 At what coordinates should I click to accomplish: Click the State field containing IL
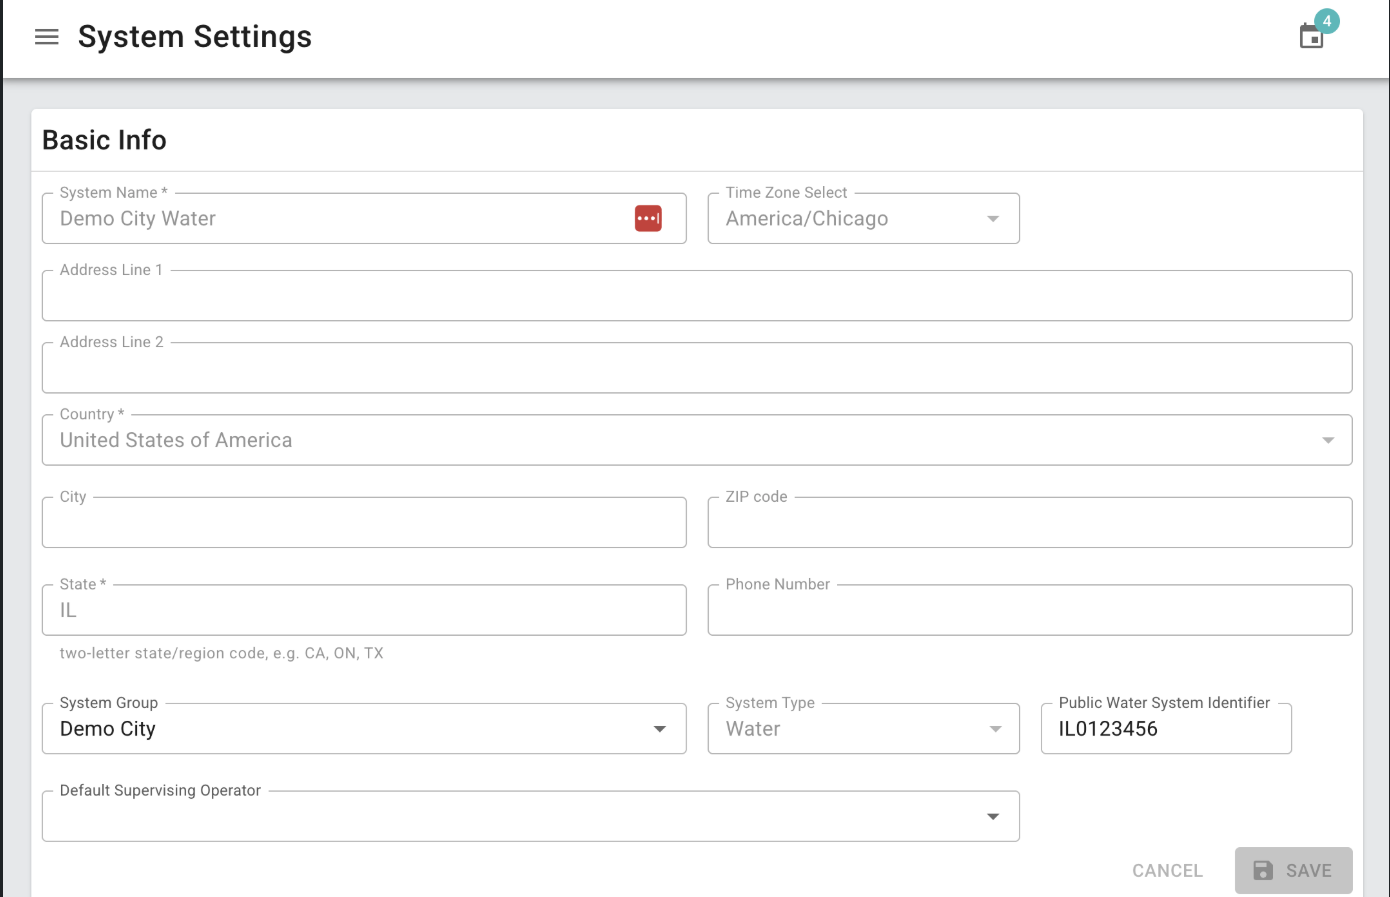364,611
